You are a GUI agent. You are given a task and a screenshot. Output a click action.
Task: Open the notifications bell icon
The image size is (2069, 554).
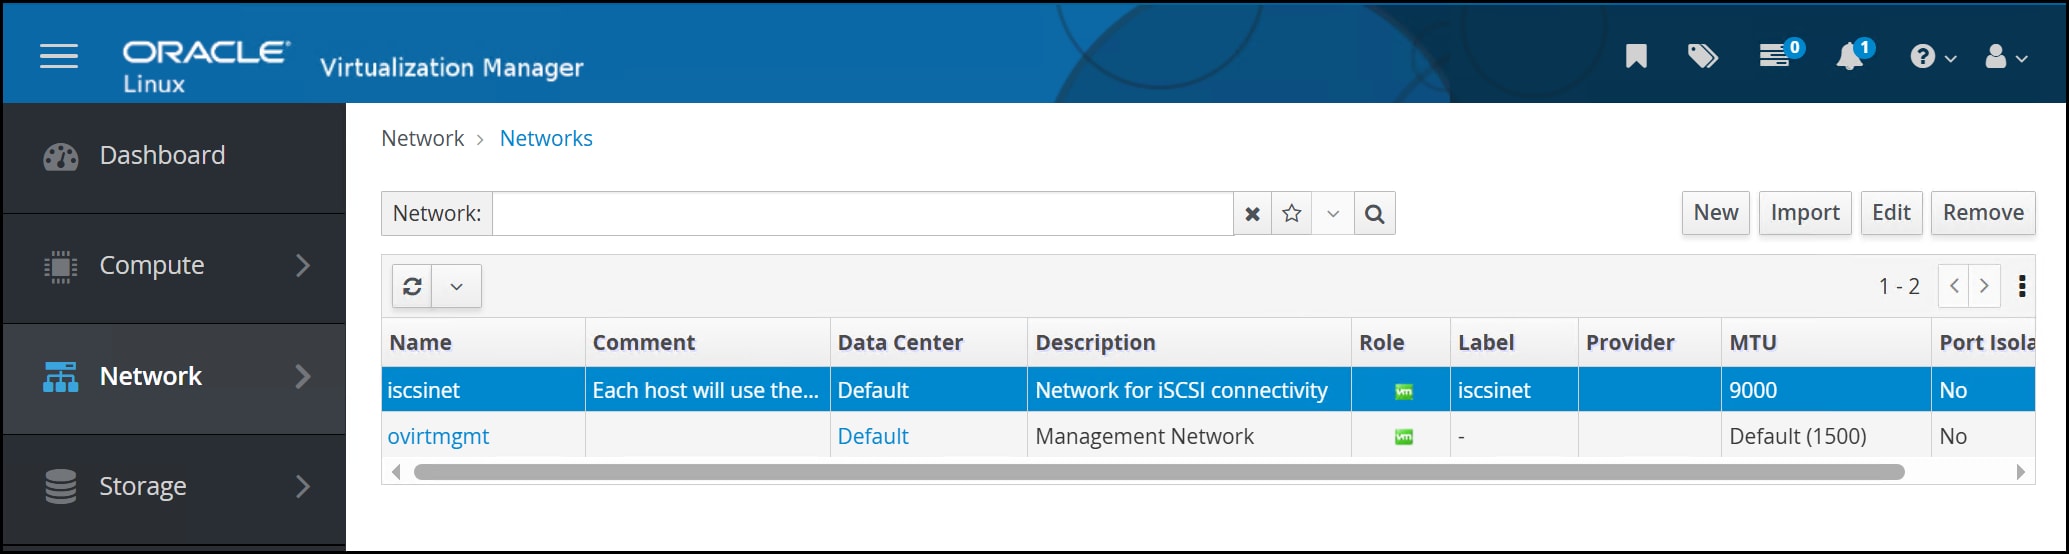1855,54
